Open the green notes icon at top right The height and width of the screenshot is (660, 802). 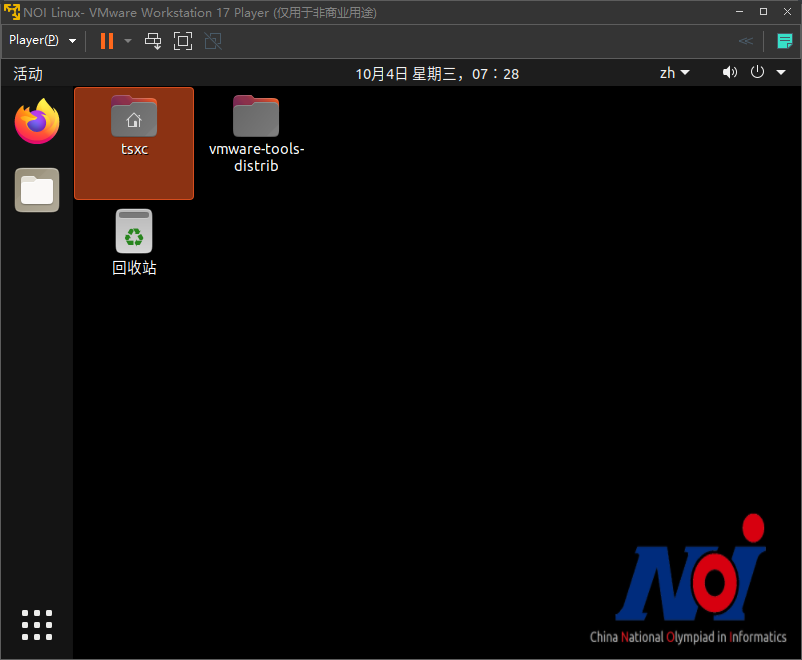click(785, 41)
